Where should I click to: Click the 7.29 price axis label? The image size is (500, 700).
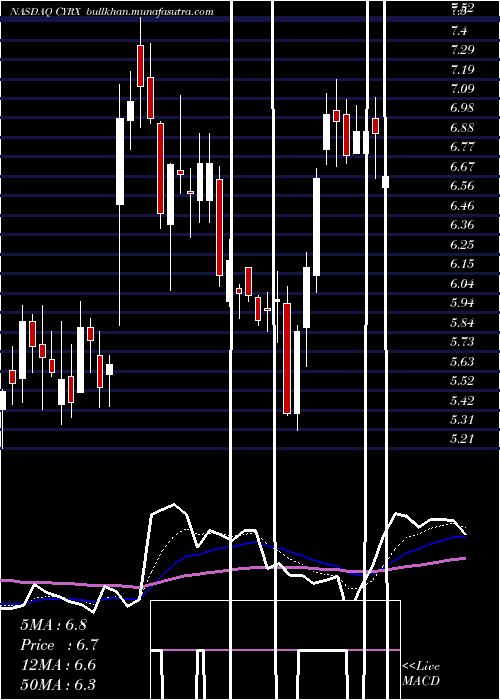click(x=462, y=50)
